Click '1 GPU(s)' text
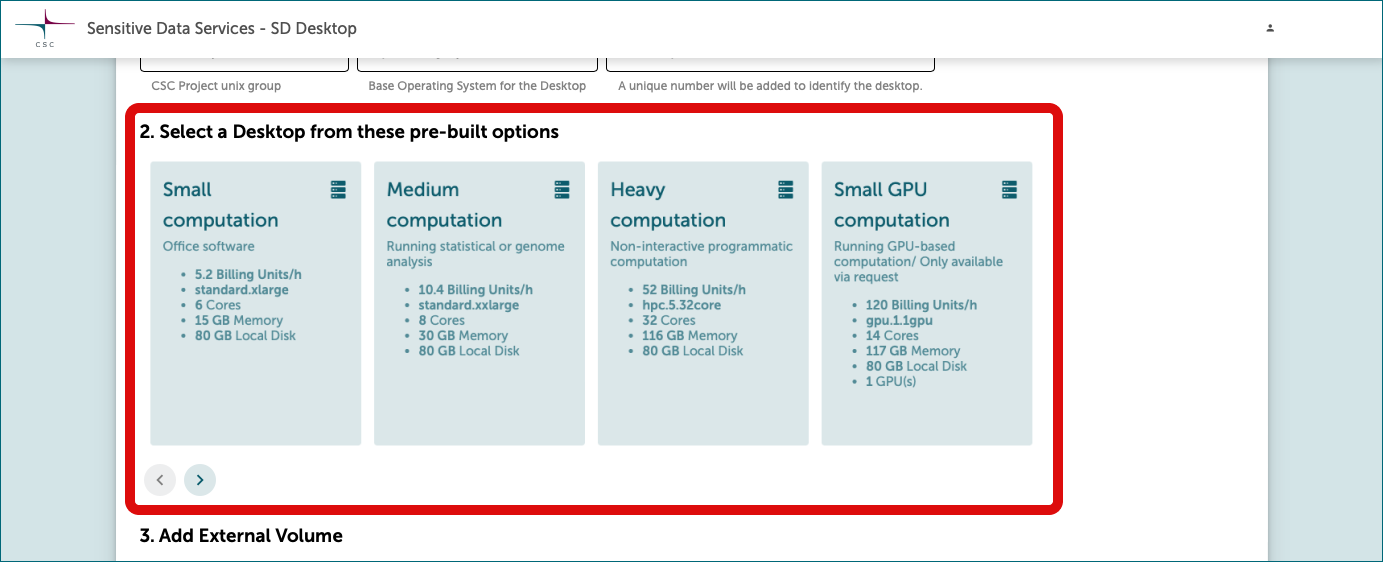The height and width of the screenshot is (562, 1383). coord(891,381)
